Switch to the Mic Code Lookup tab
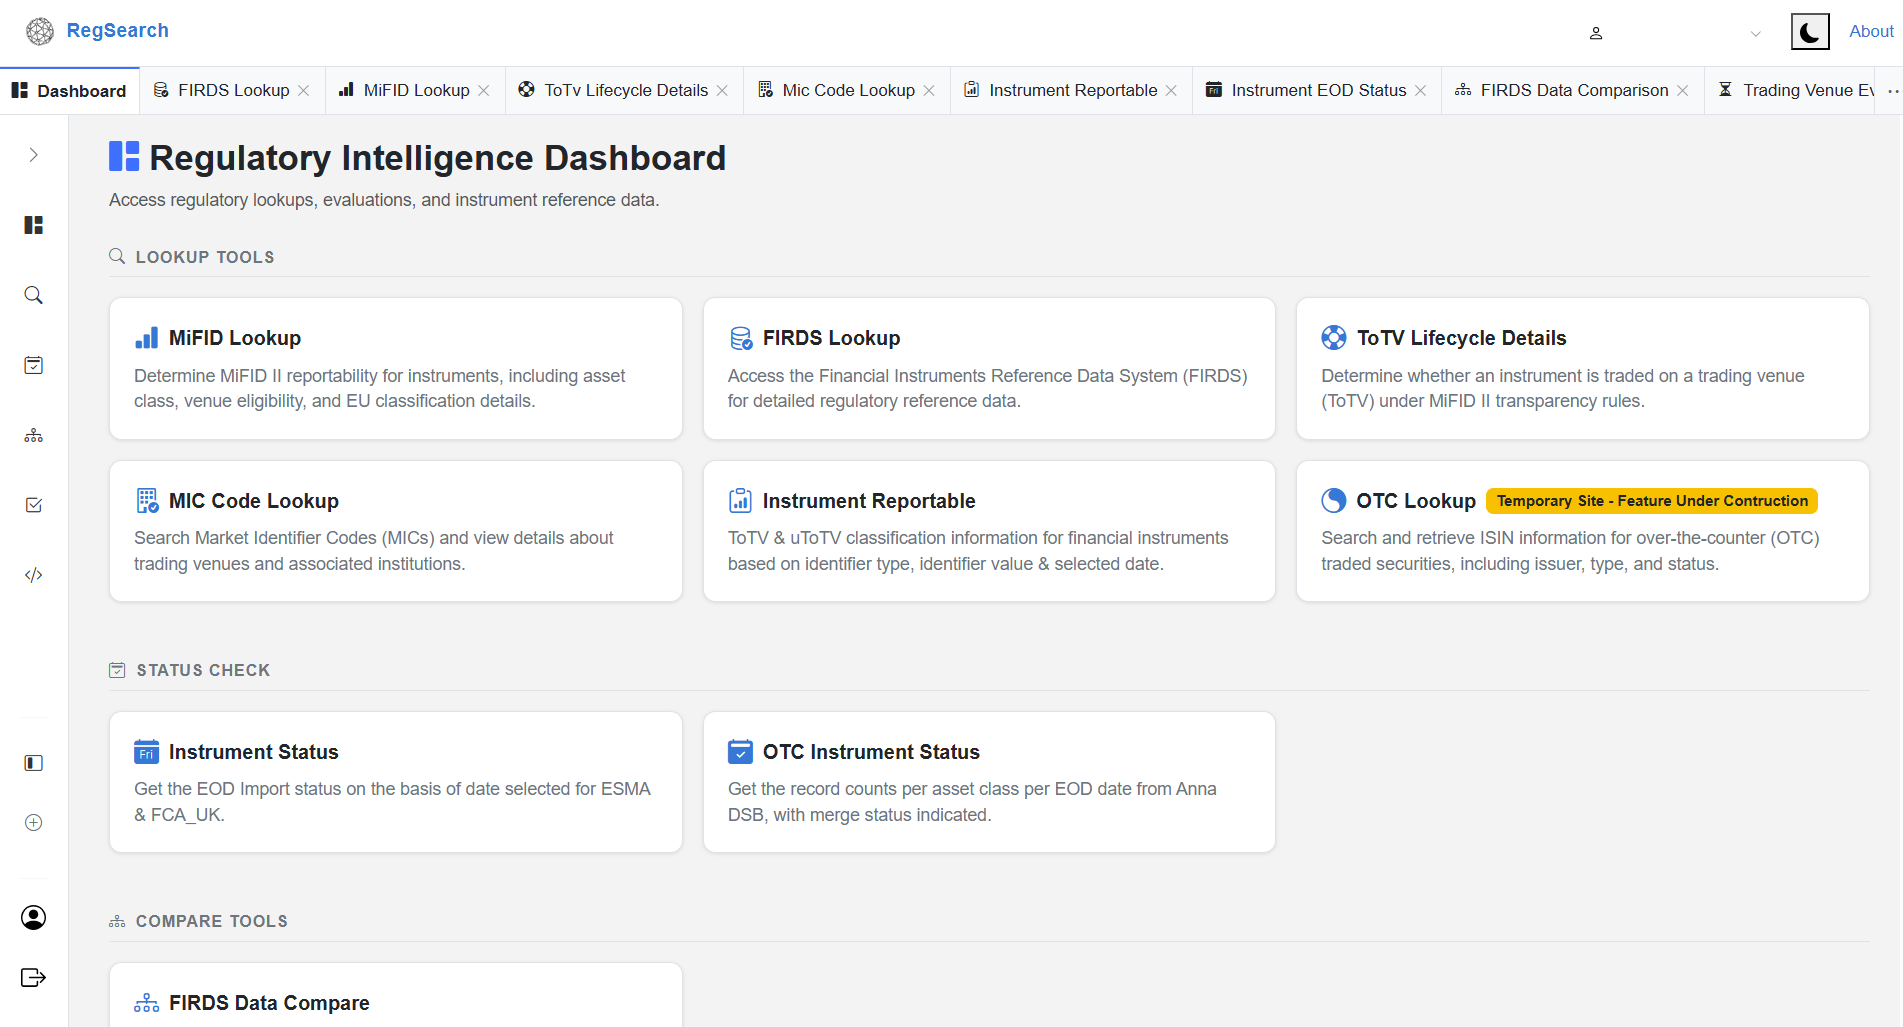Image resolution: width=1903 pixels, height=1027 pixels. 837,90
